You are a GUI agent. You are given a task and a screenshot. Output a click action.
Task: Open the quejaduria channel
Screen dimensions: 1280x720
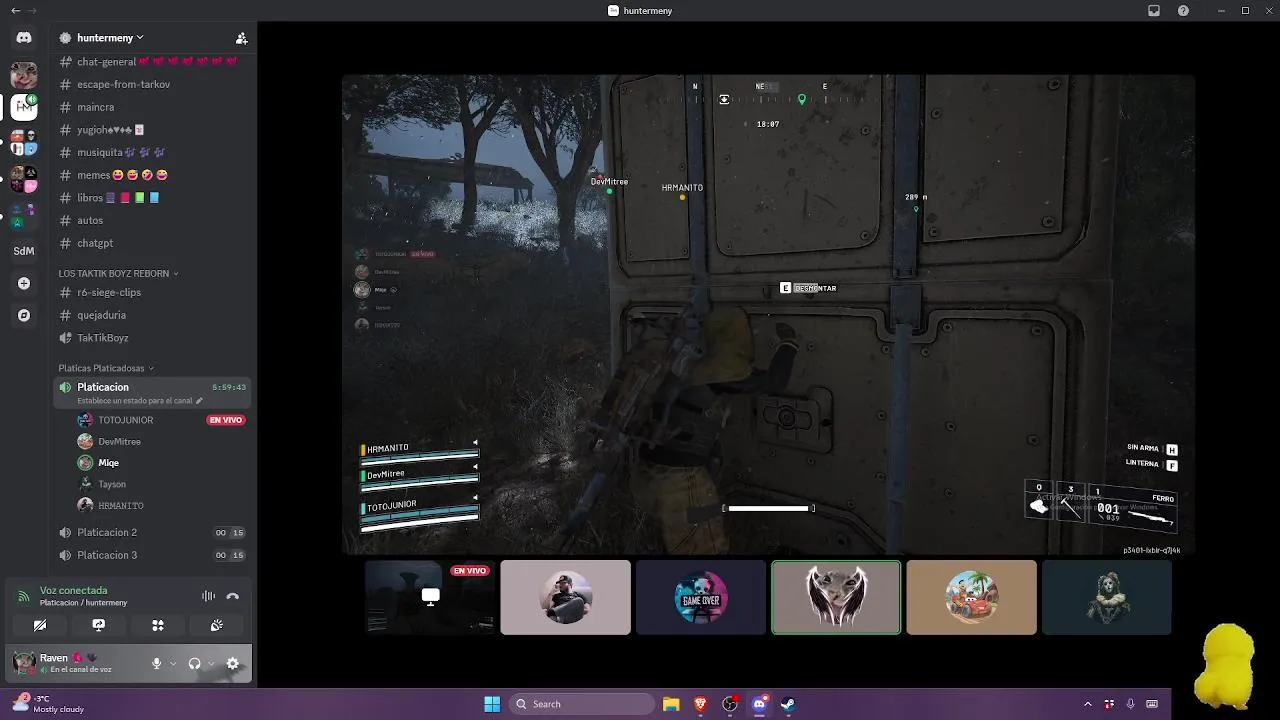tap(152, 315)
